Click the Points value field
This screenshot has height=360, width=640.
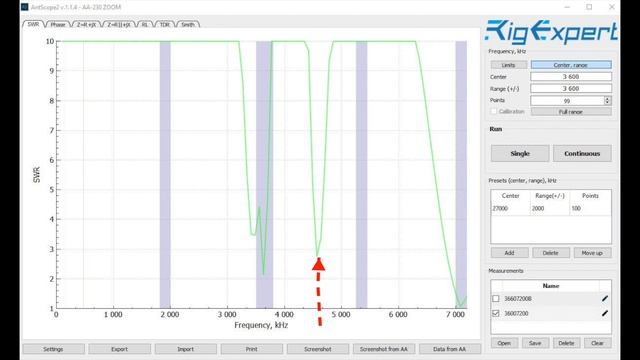coord(567,100)
